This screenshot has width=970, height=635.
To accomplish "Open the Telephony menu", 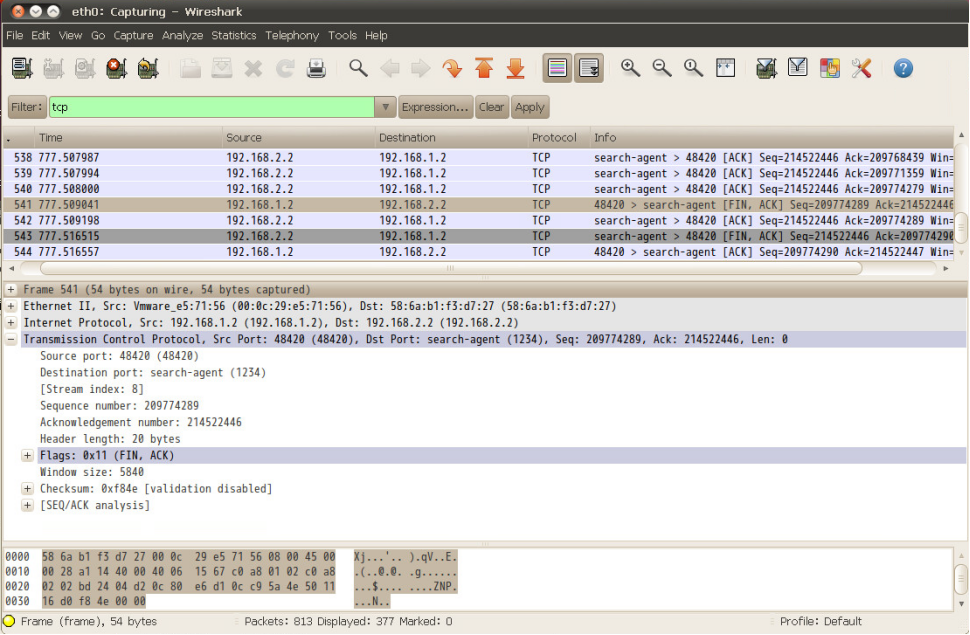I will click(292, 35).
